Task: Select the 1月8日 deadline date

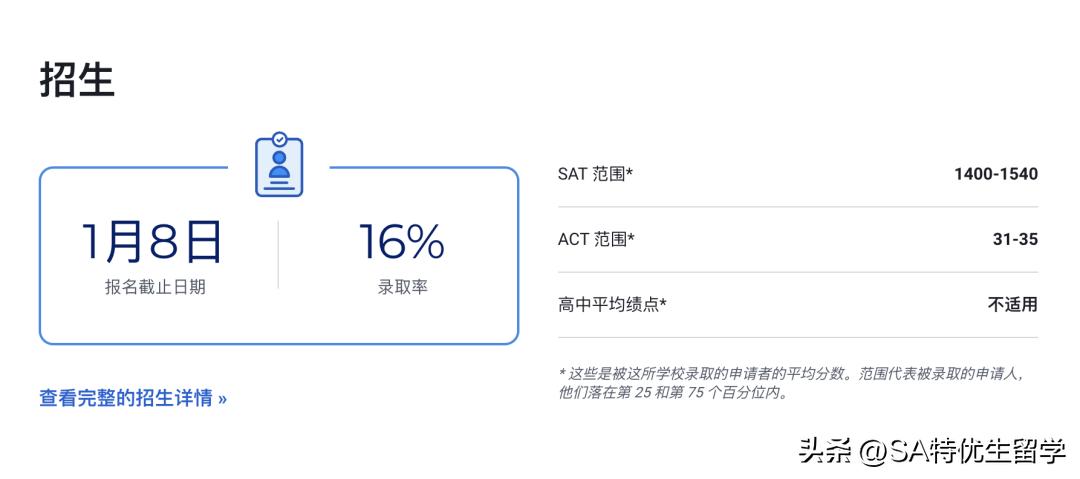Action: (152, 242)
